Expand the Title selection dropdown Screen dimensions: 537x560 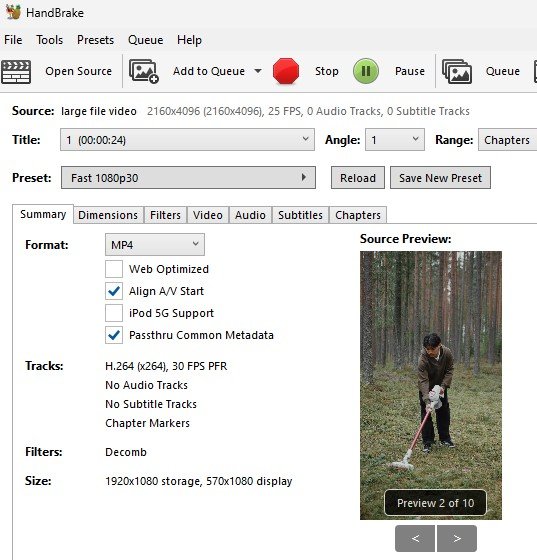(x=187, y=140)
